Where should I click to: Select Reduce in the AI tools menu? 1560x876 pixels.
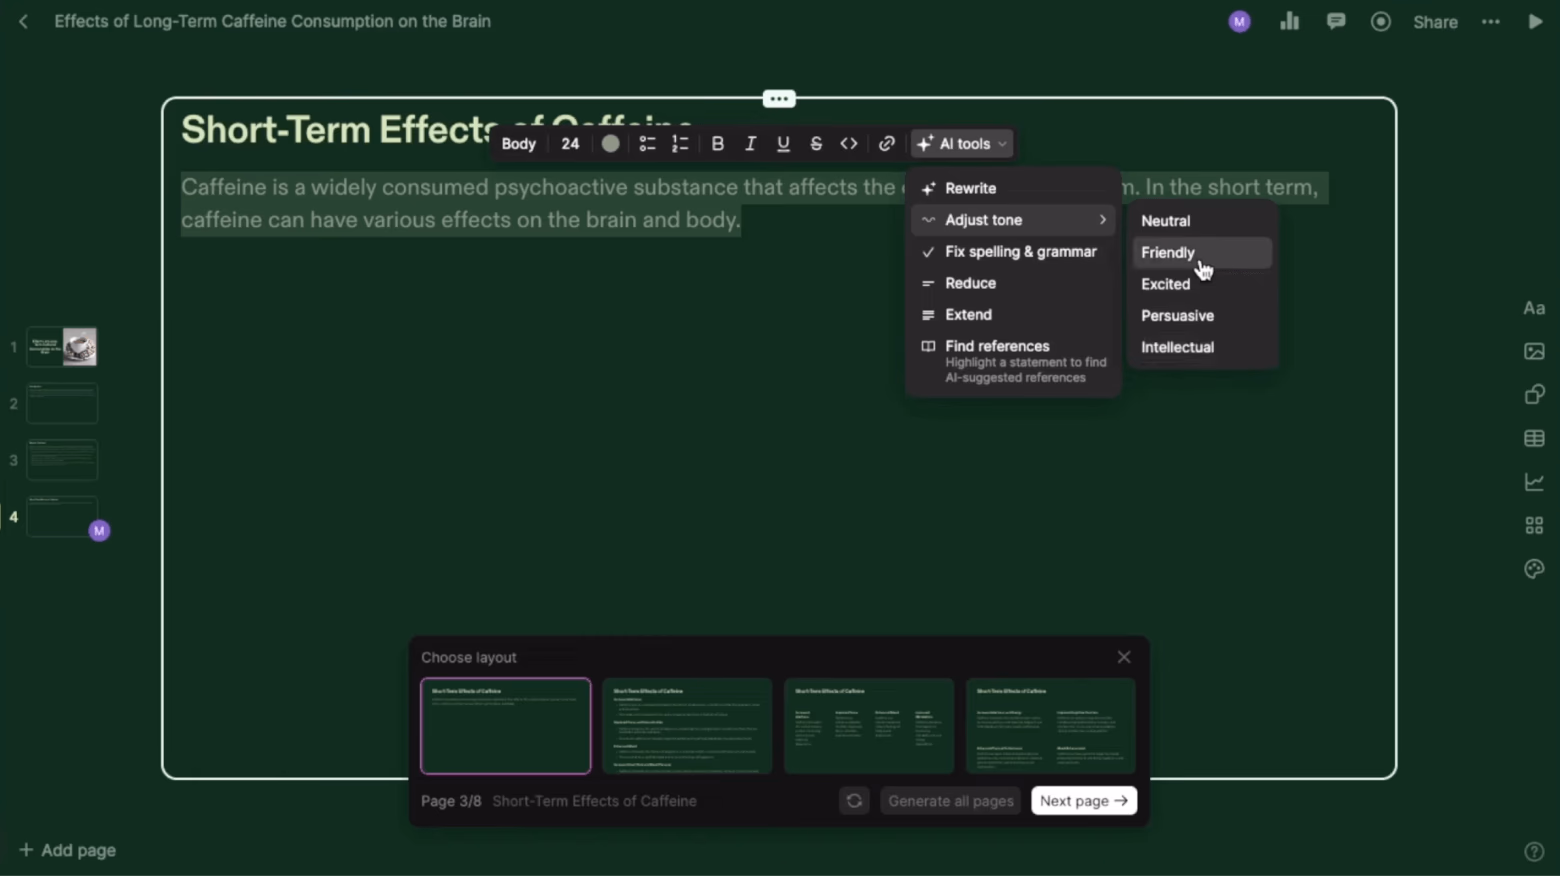[x=1013, y=283]
